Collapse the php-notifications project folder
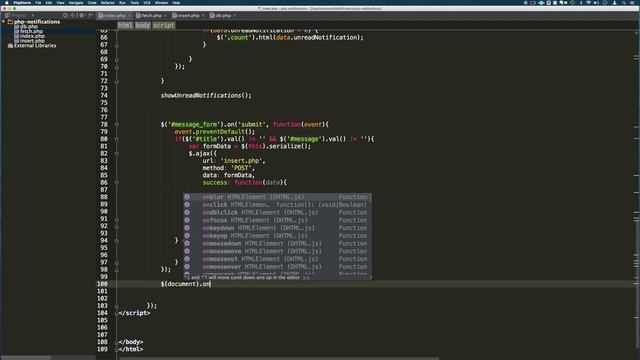640x360 pixels. [x=4, y=22]
